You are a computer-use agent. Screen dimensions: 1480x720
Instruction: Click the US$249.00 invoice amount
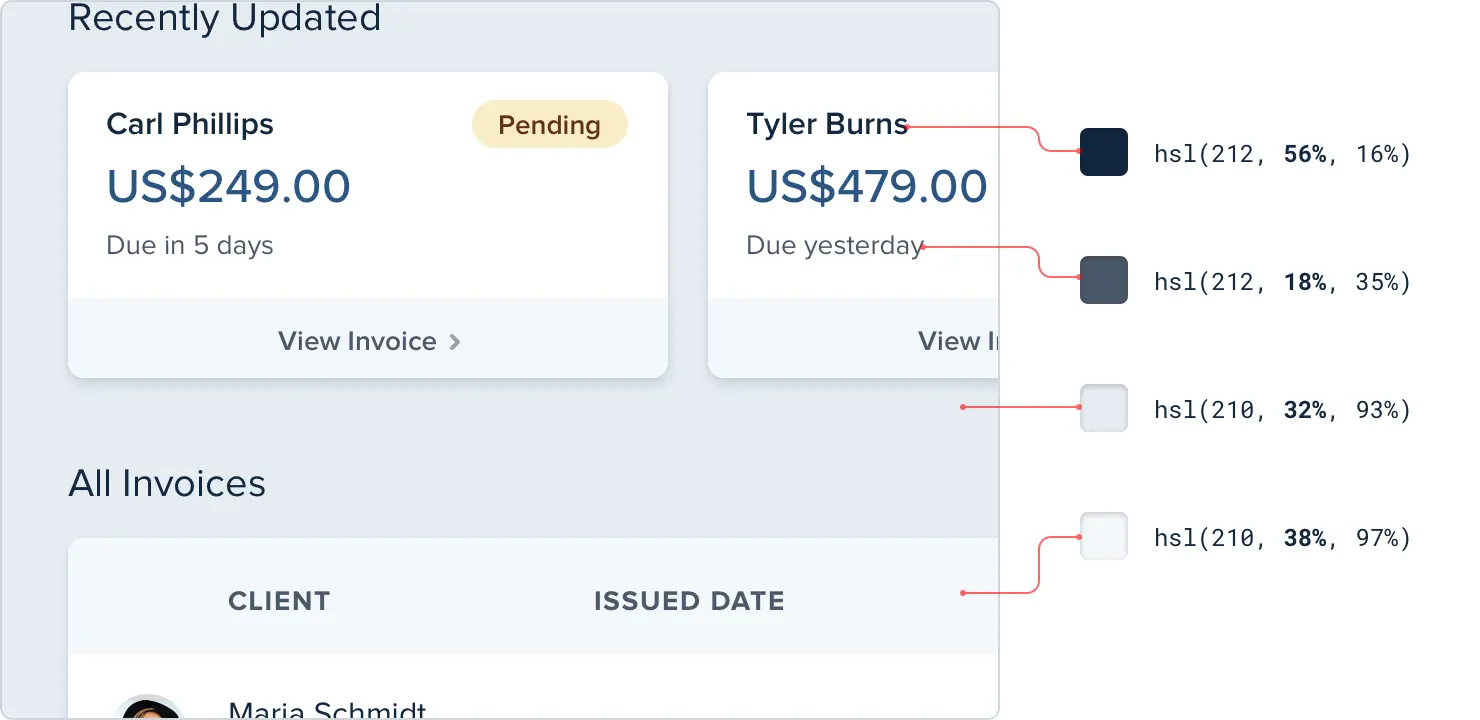[229, 186]
